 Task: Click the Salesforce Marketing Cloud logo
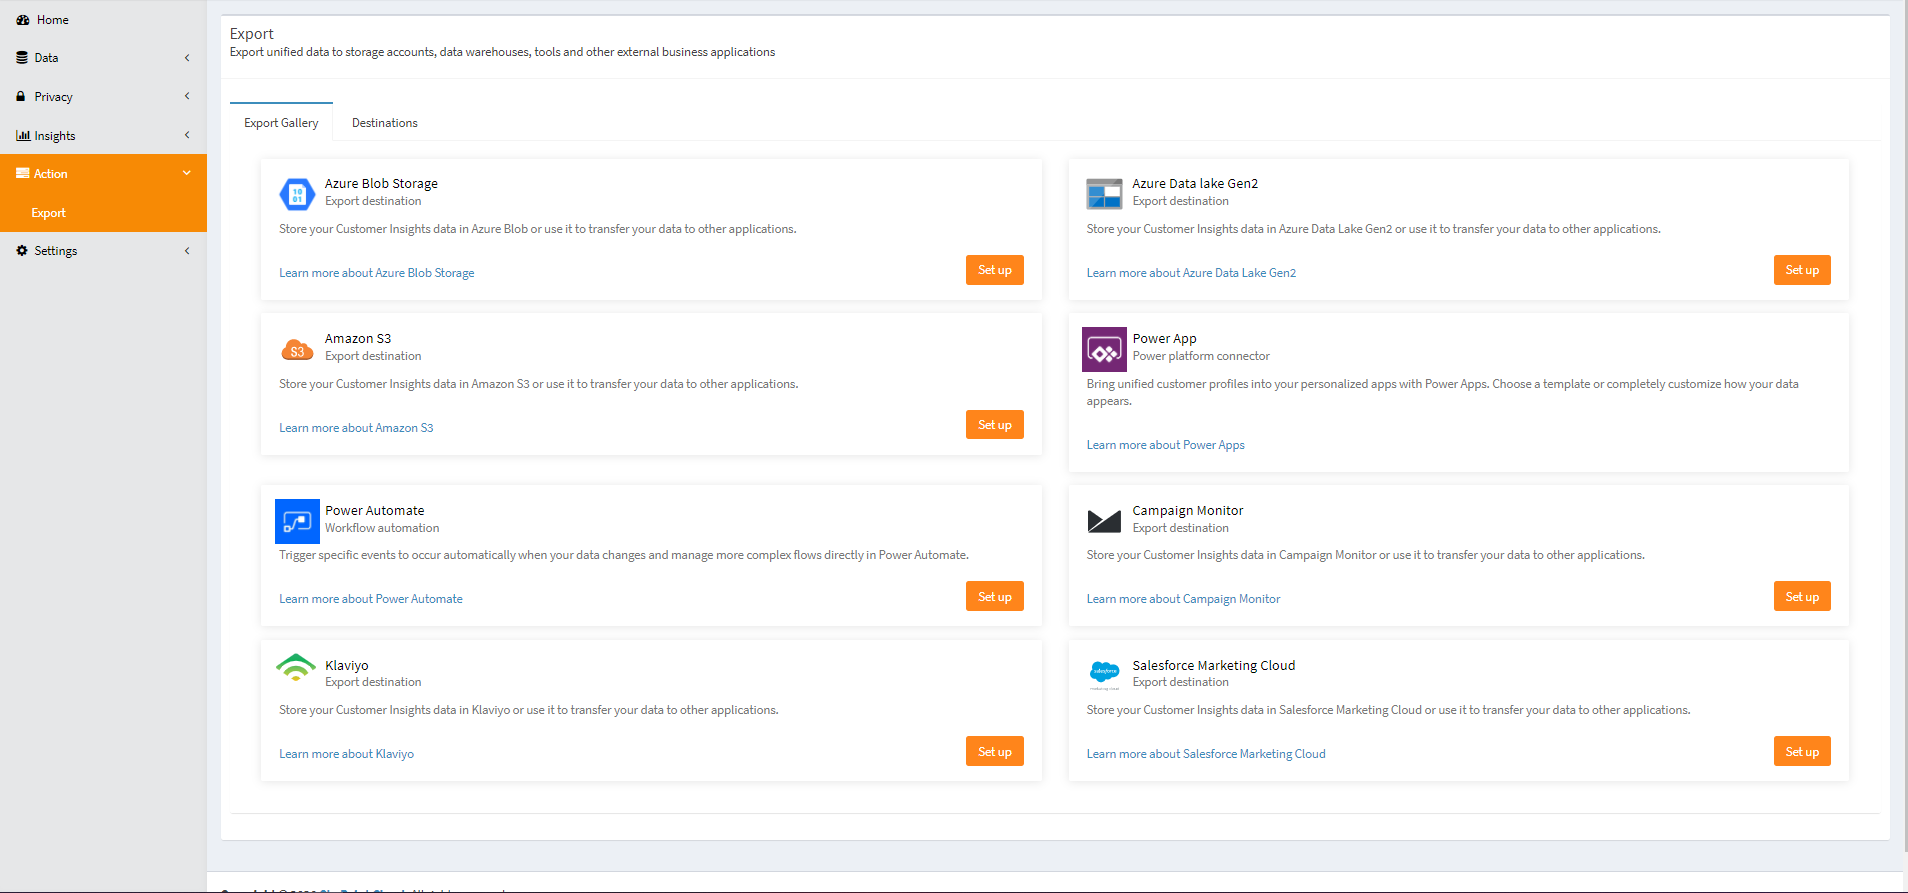click(1104, 673)
